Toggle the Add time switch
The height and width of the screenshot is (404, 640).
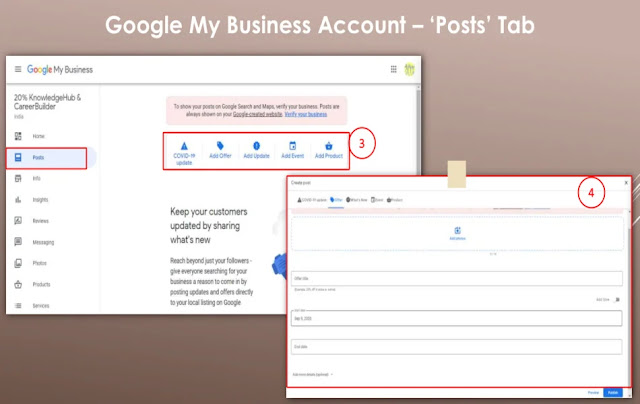(x=617, y=300)
